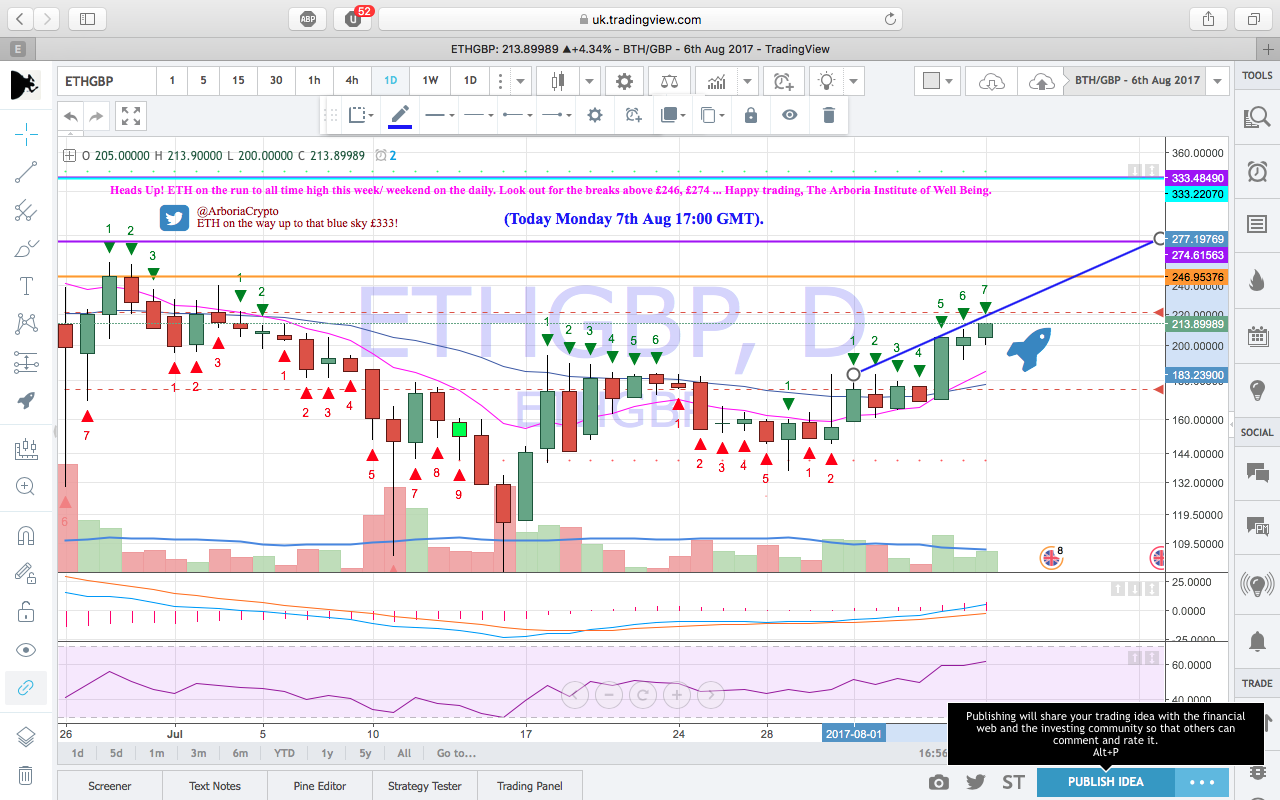Select the 4h timeframe
The height and width of the screenshot is (800, 1280).
pyautogui.click(x=352, y=81)
